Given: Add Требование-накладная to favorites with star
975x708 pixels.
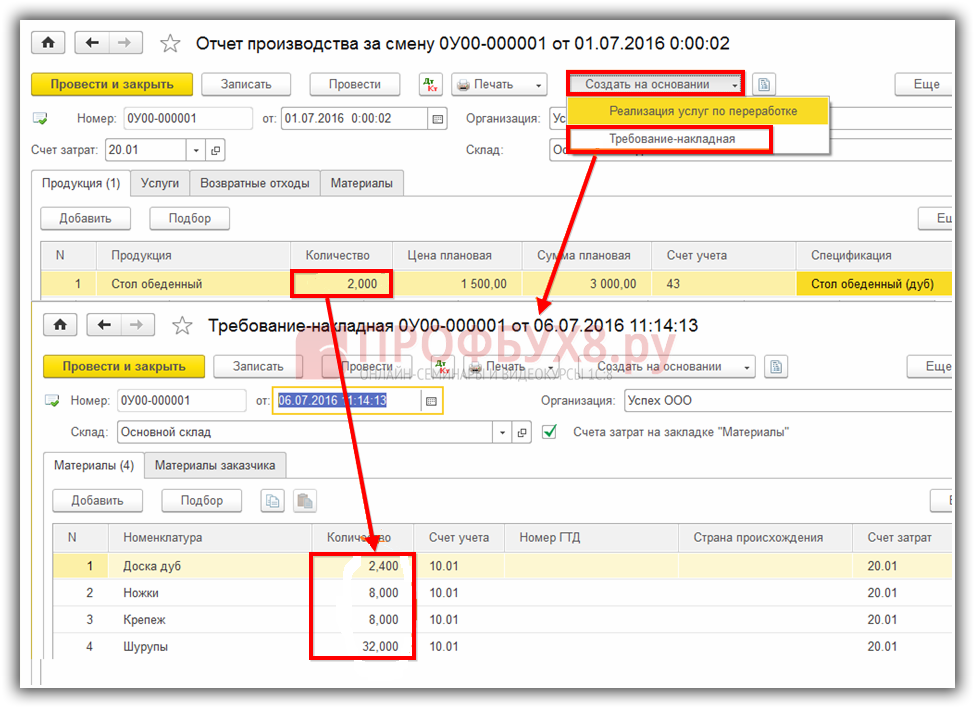Looking at the screenshot, I should point(182,326).
